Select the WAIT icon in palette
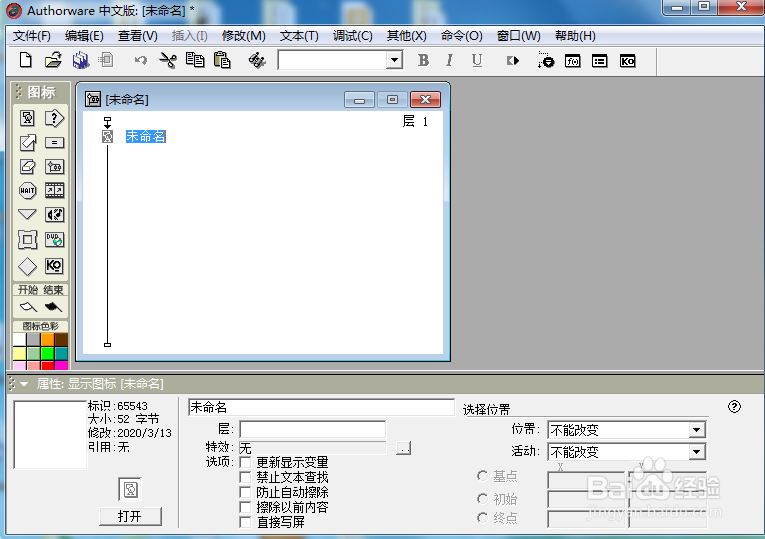The width and height of the screenshot is (765, 539). 27,190
